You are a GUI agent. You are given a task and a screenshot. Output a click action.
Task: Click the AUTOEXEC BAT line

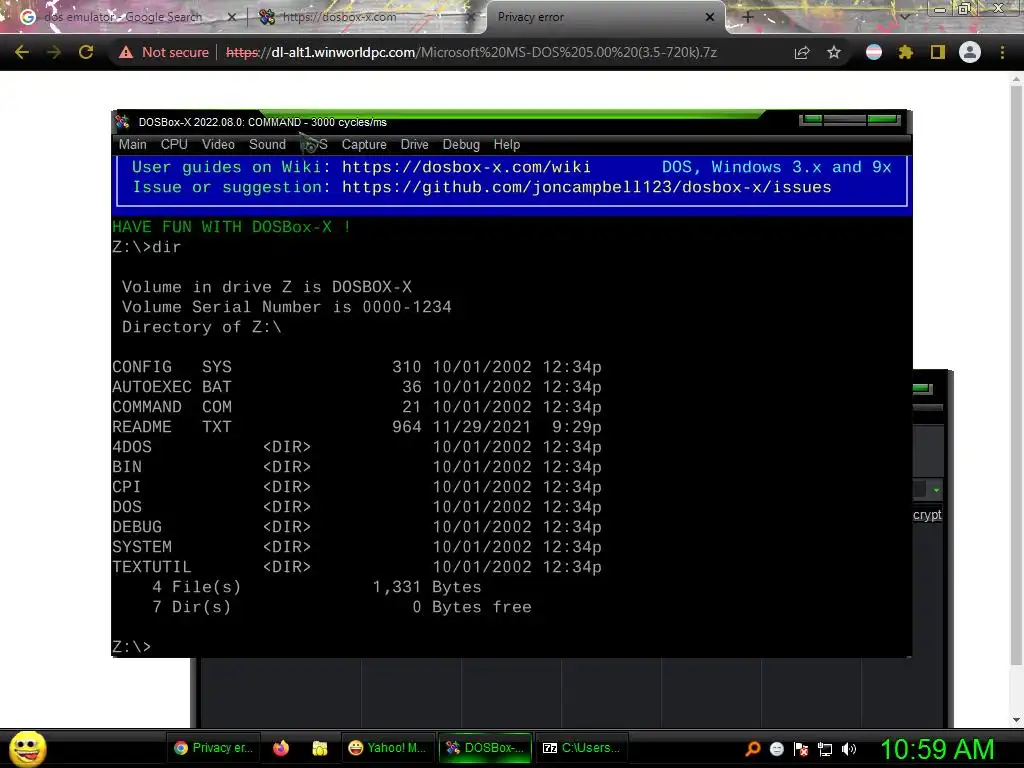[357, 387]
